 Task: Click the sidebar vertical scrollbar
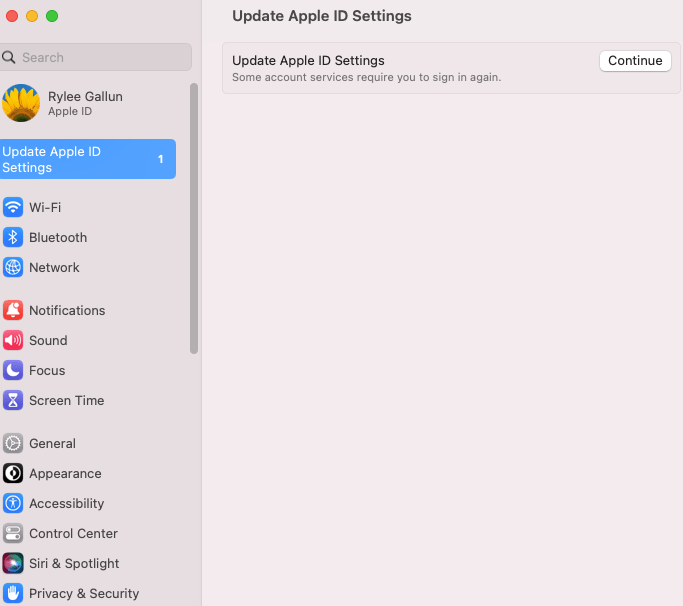[x=194, y=219]
